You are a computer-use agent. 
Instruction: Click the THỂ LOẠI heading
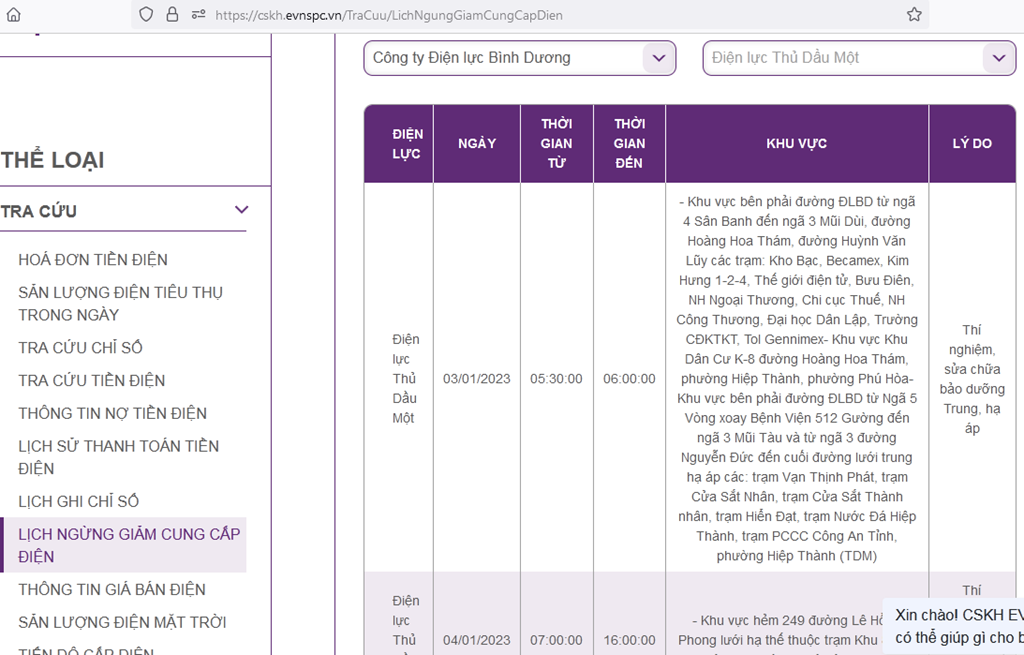(52, 160)
